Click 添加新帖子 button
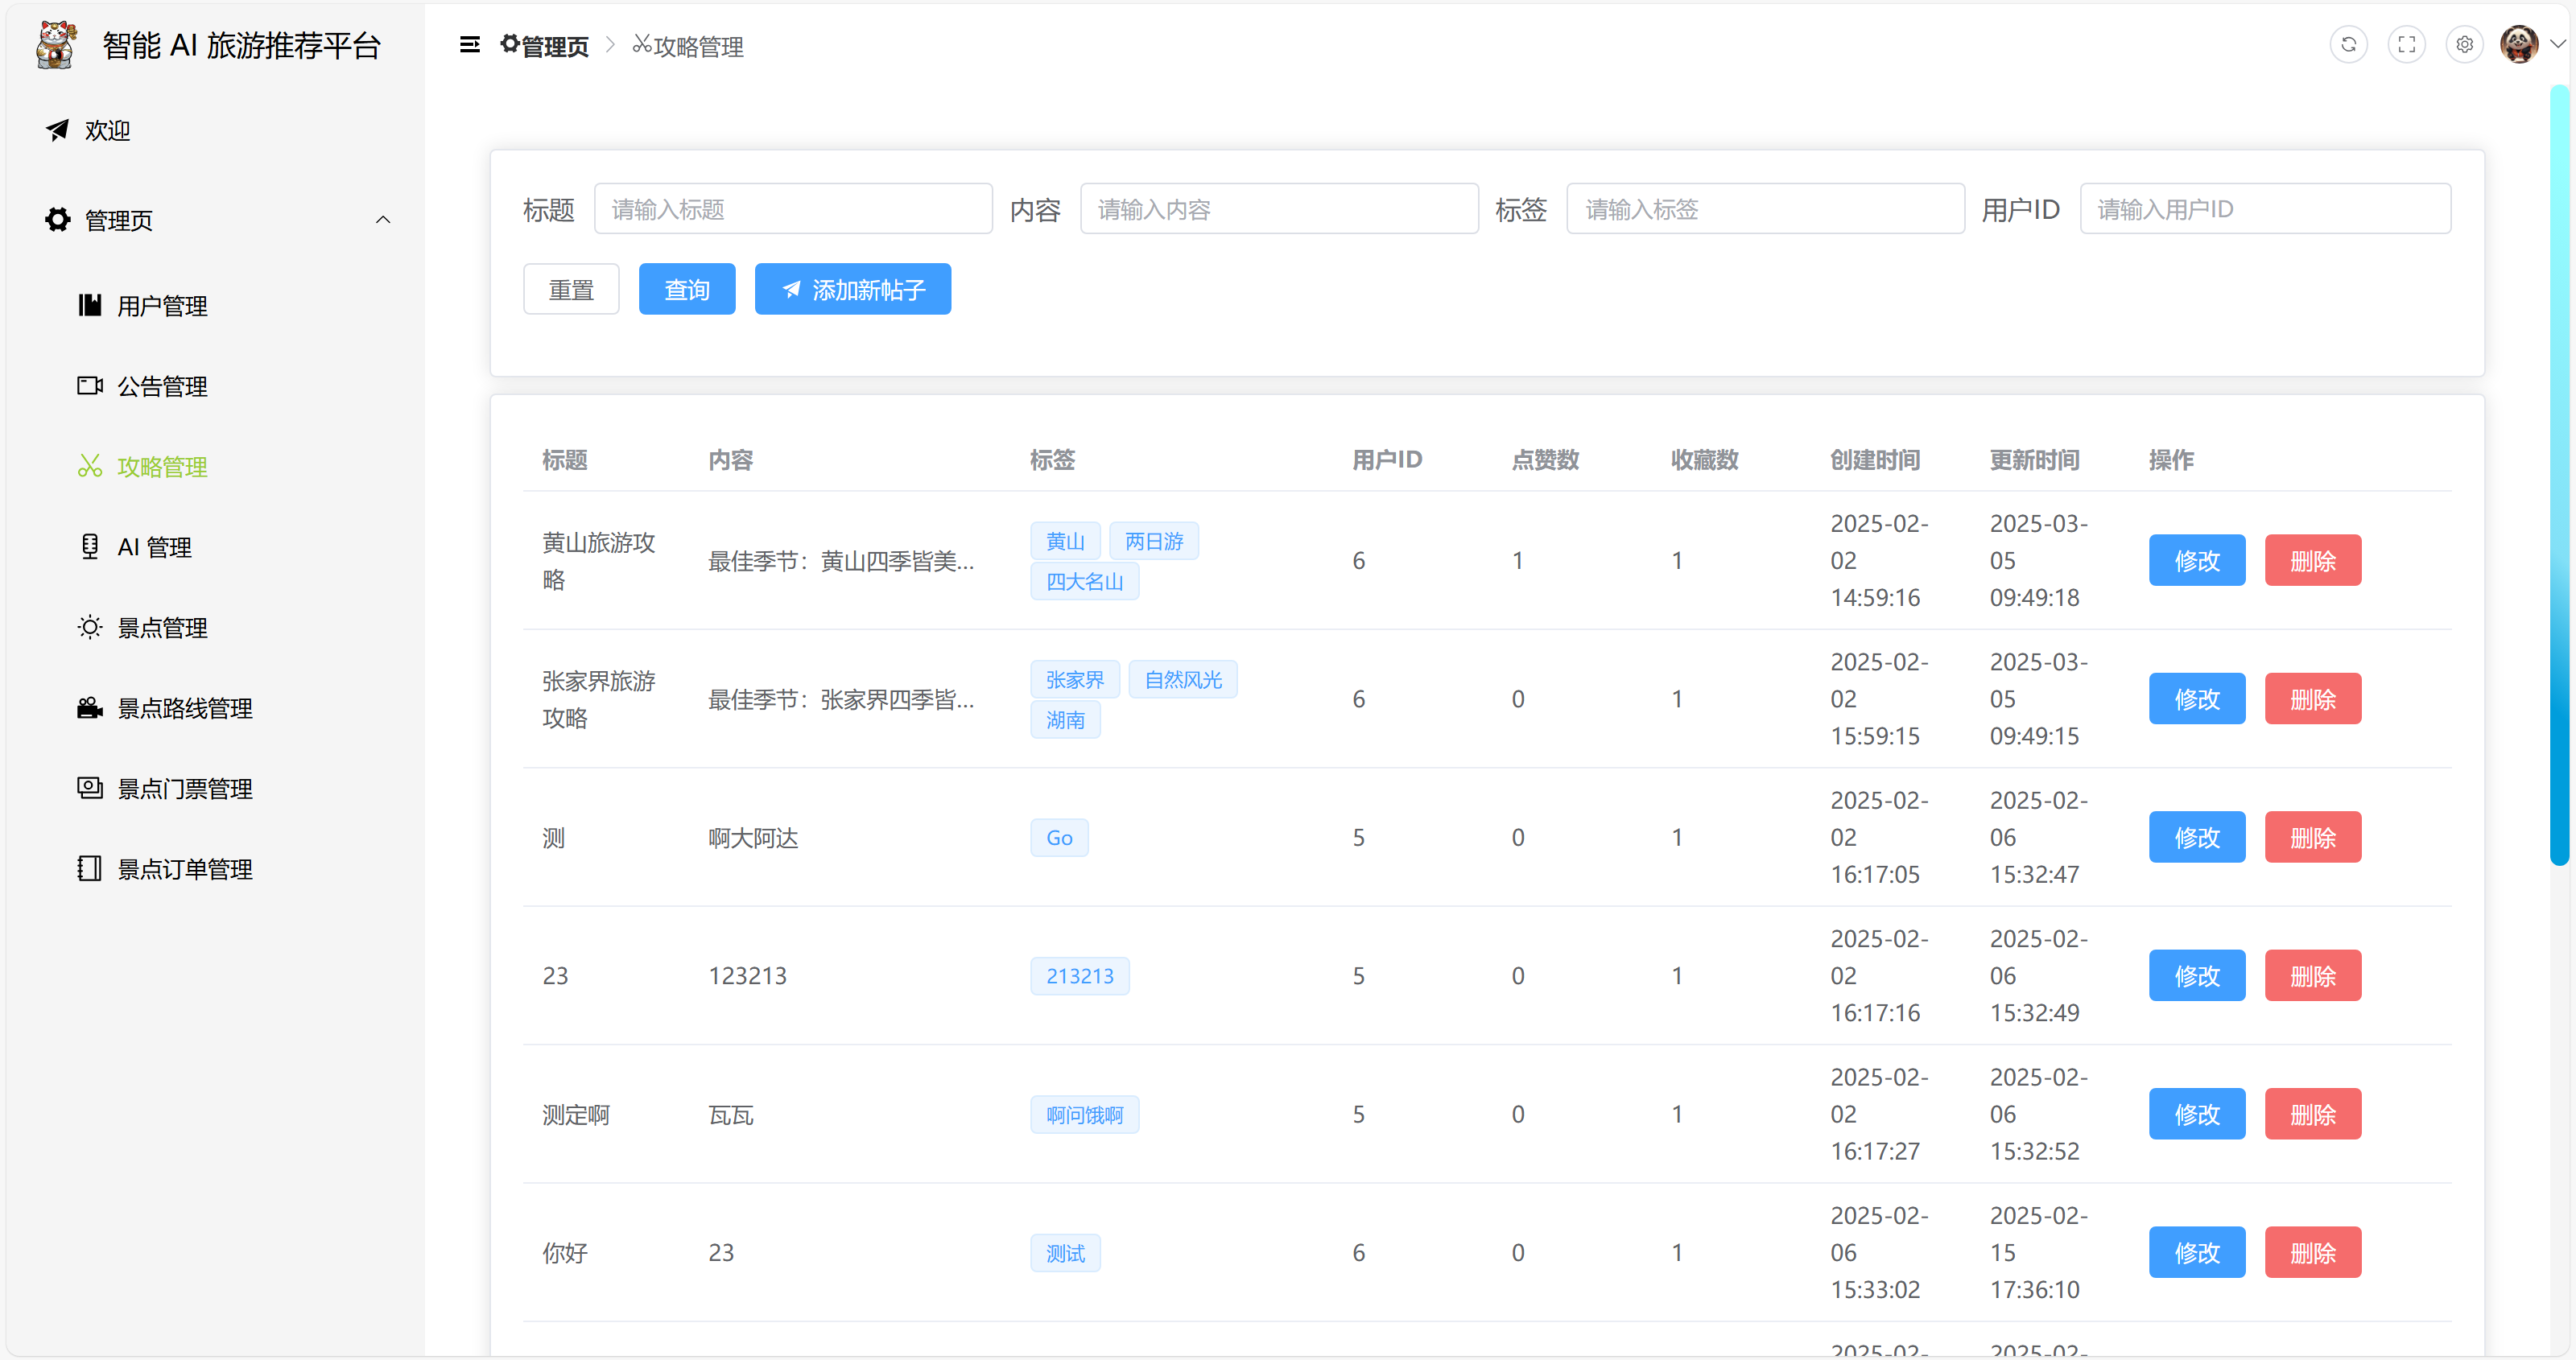 [x=852, y=290]
